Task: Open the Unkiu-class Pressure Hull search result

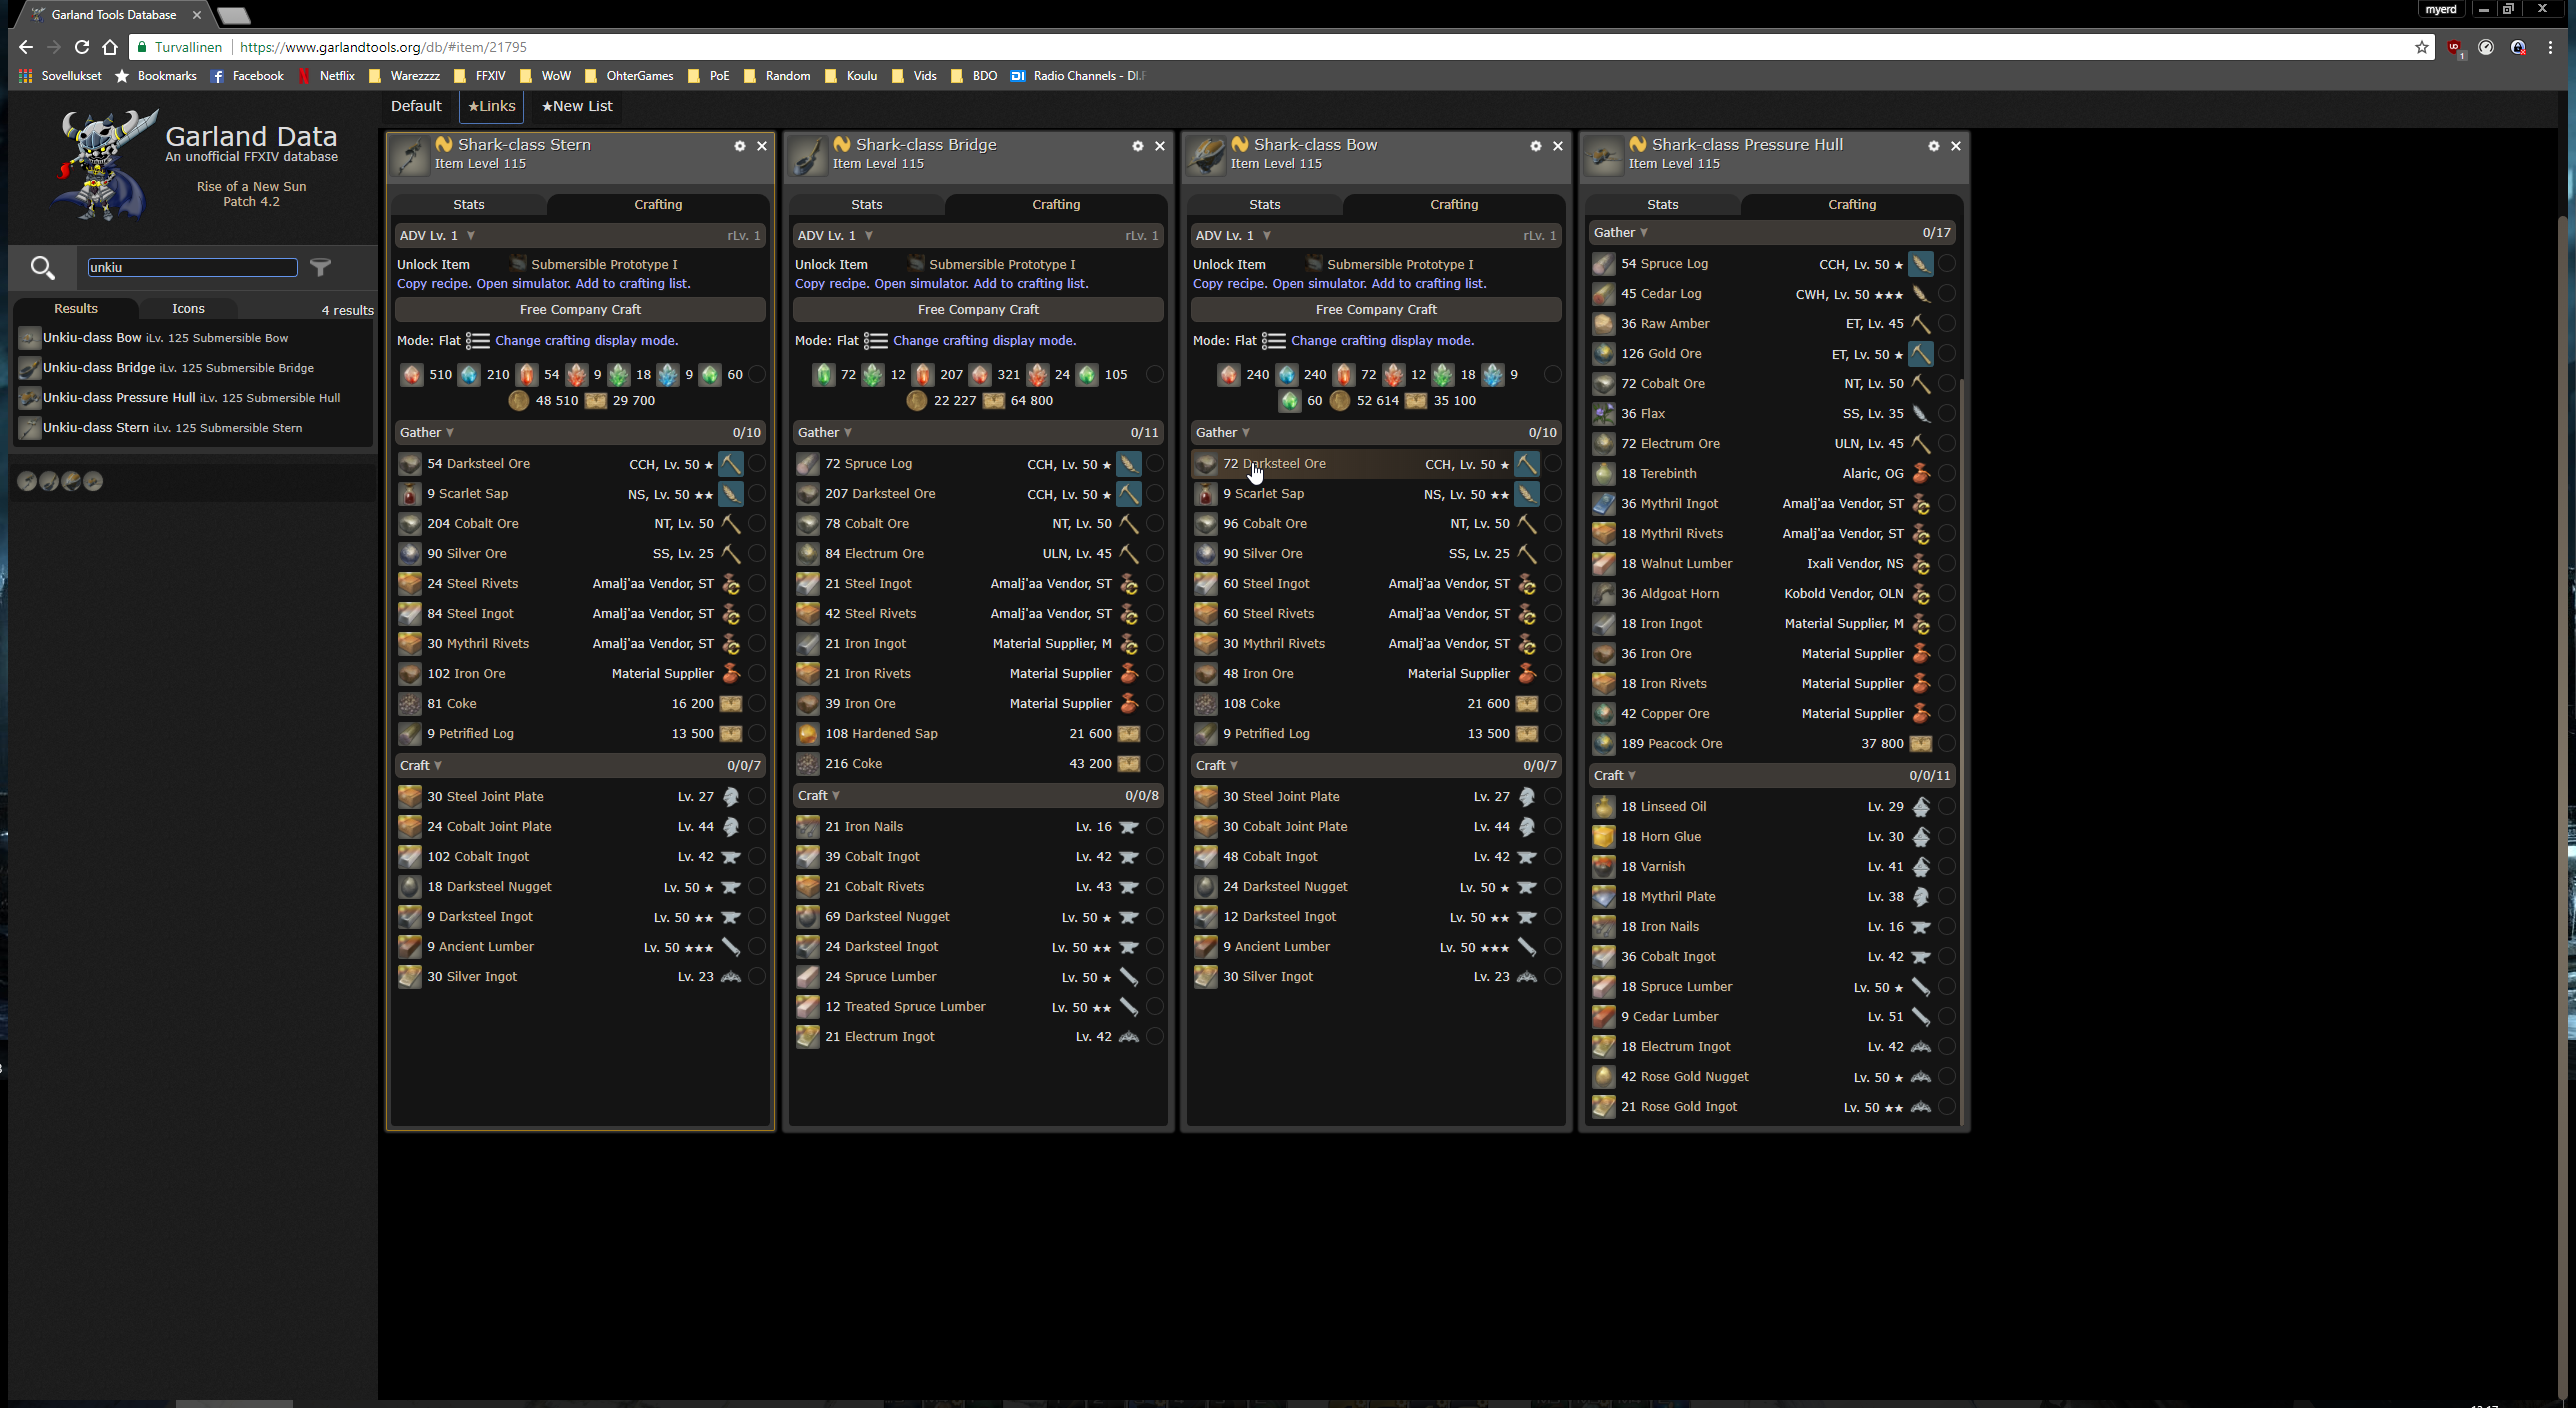Action: [119, 398]
